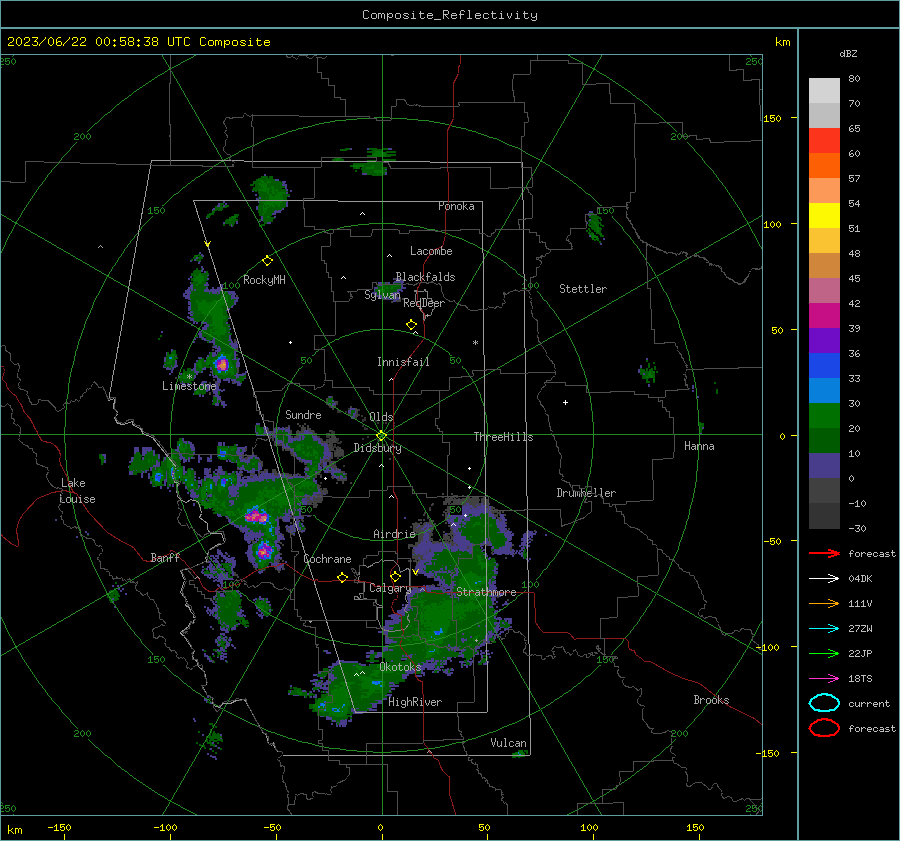Click the yellow diamond marker below RedDeer

412,325
